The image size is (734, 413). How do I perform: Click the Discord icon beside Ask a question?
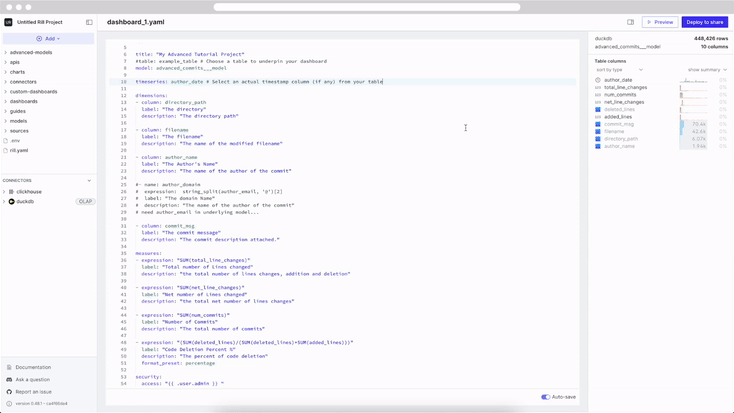[x=9, y=380]
